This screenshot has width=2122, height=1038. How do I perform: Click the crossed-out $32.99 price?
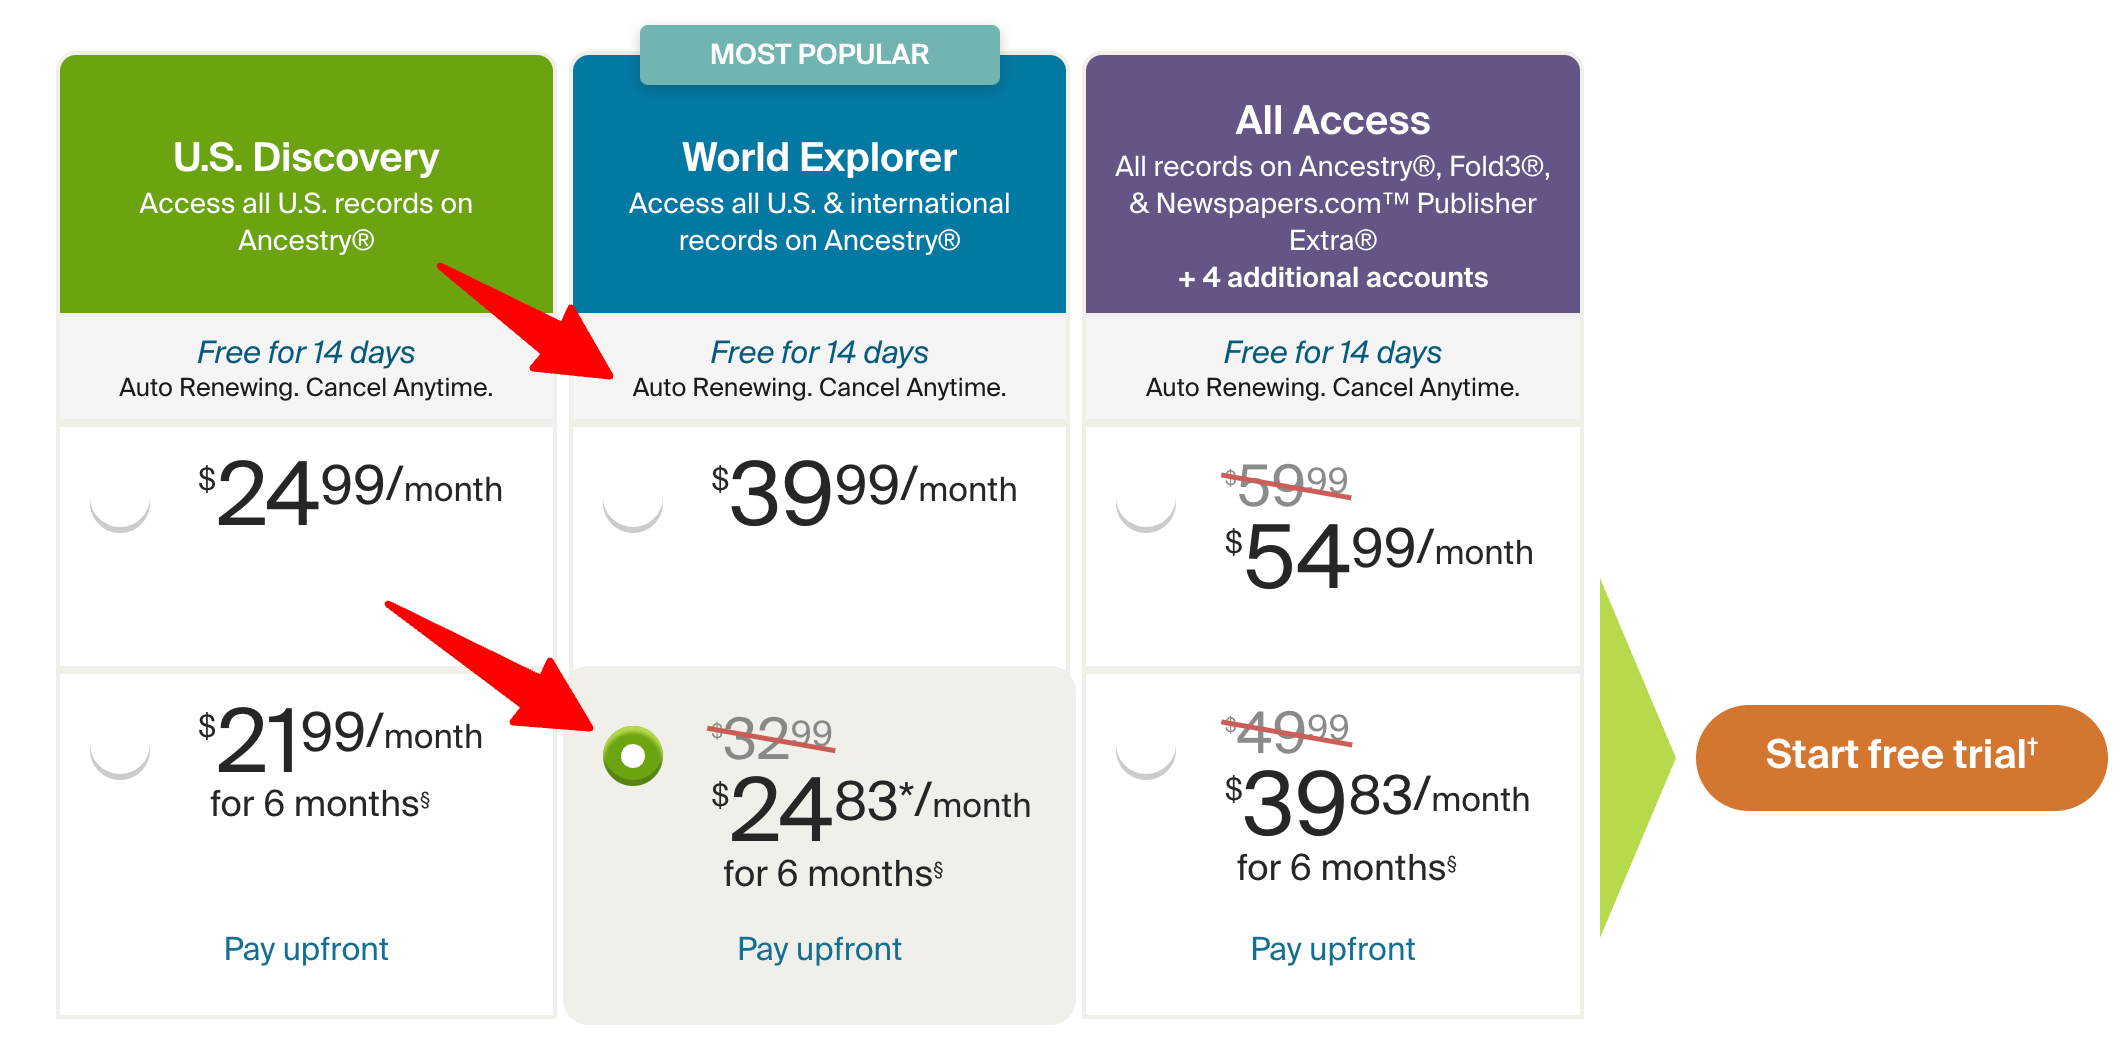[x=771, y=738]
